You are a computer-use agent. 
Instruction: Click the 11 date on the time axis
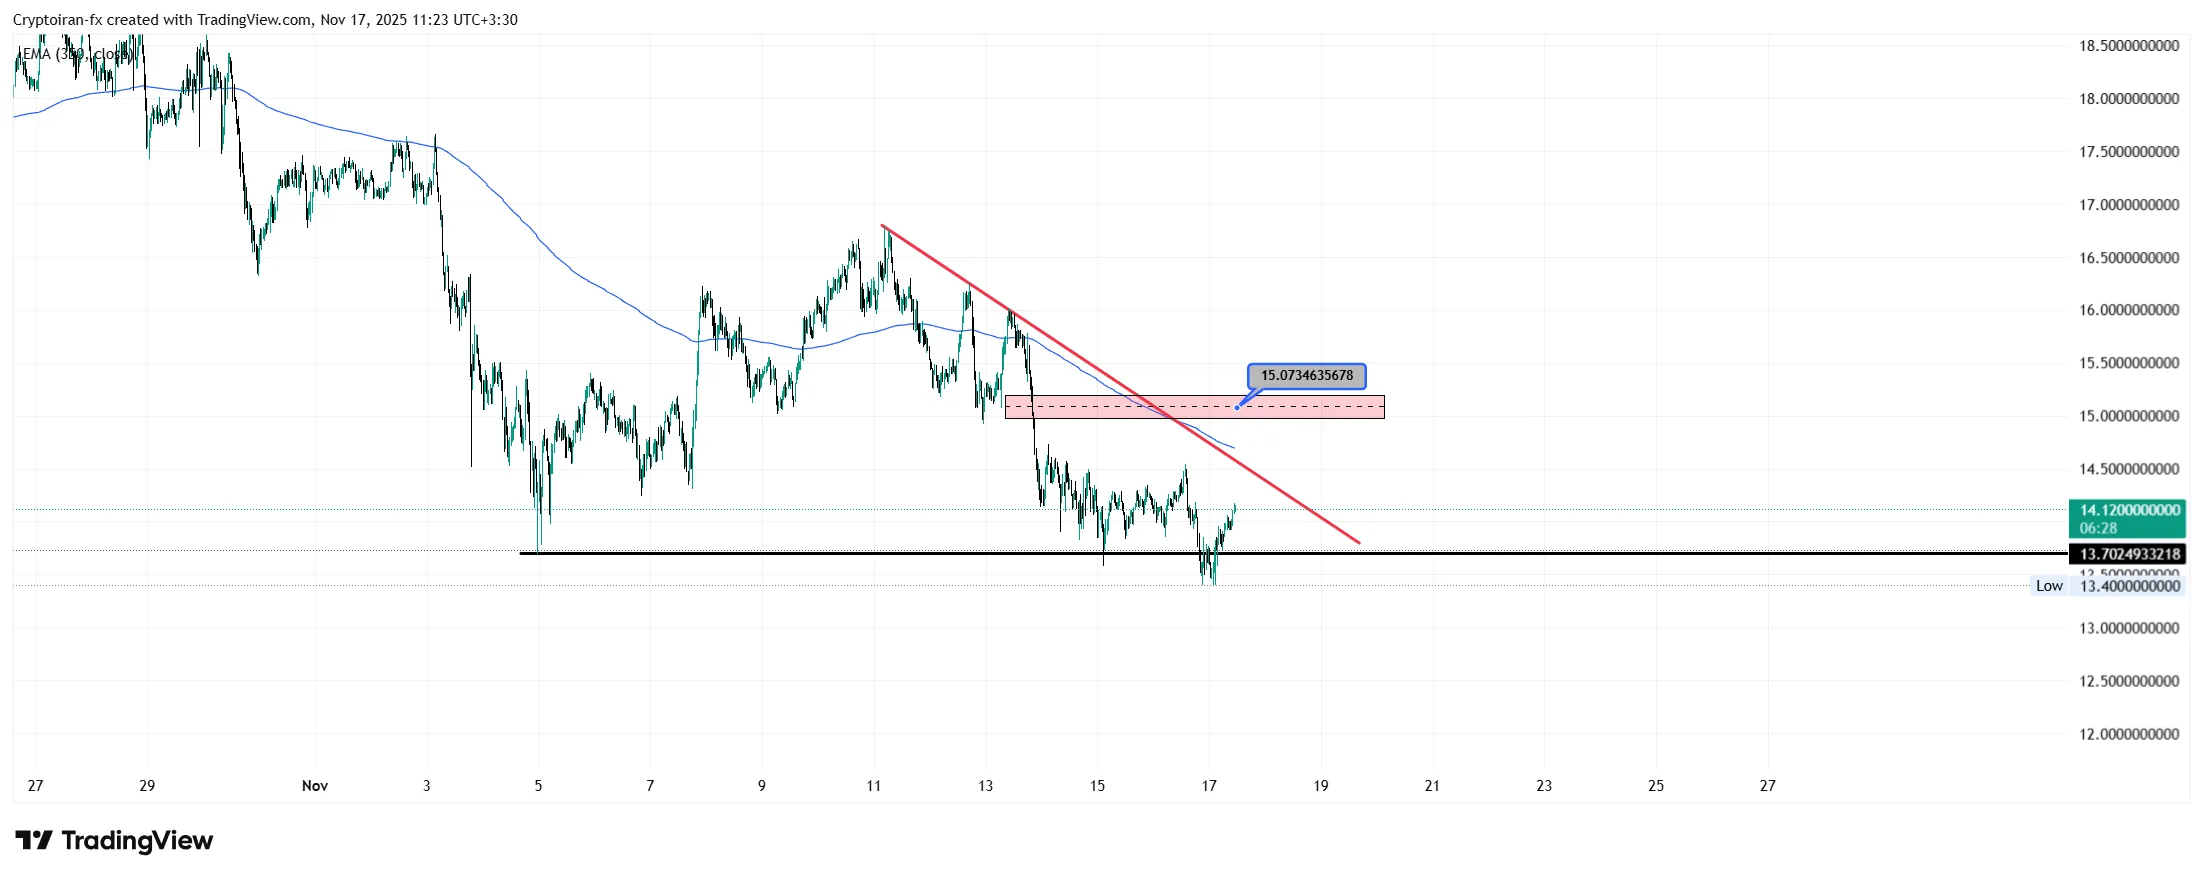pyautogui.click(x=873, y=786)
